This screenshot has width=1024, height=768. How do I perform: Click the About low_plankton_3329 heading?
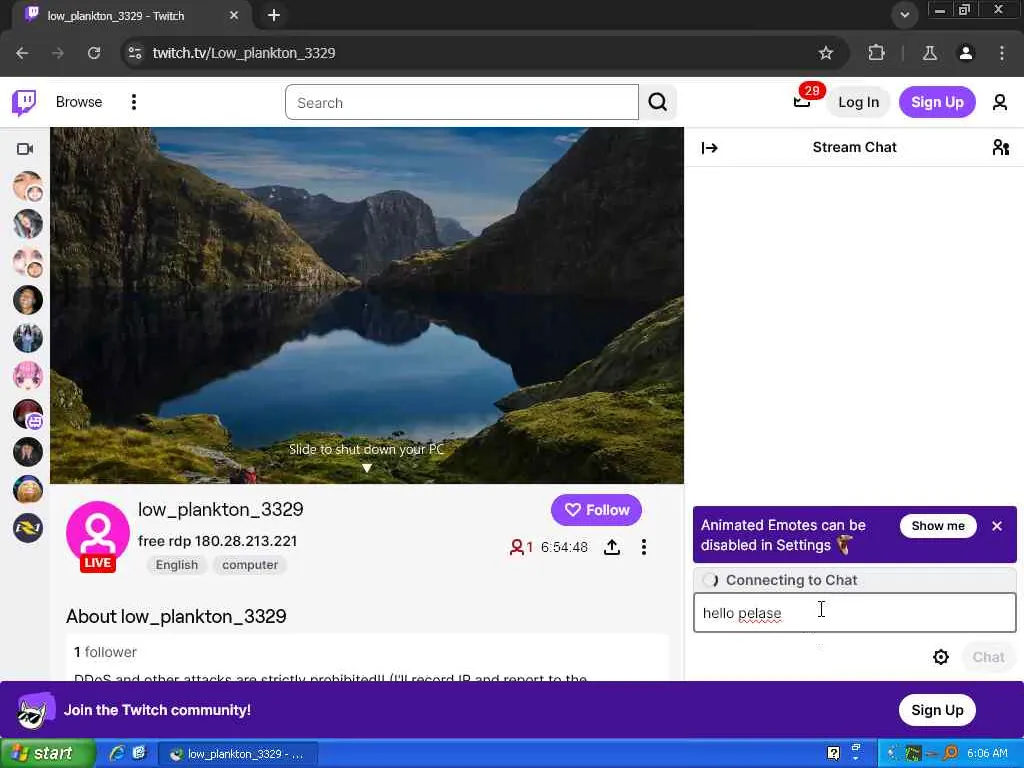click(176, 616)
